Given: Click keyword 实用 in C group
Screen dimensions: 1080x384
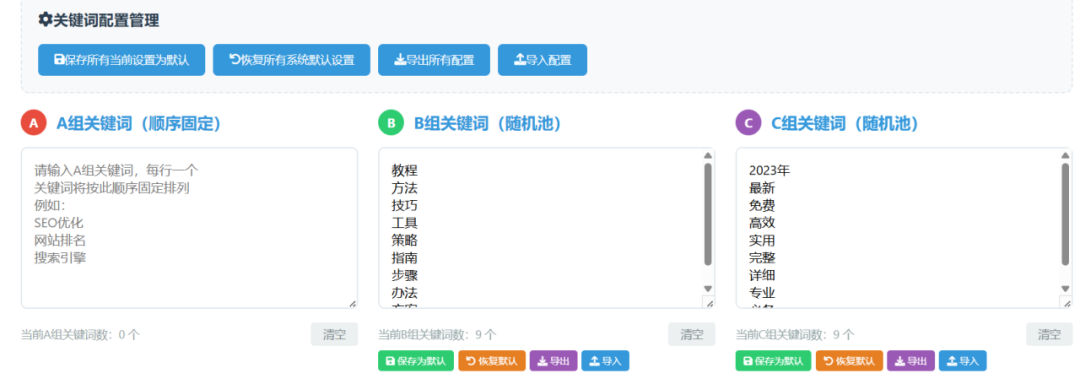Looking at the screenshot, I should [x=762, y=241].
